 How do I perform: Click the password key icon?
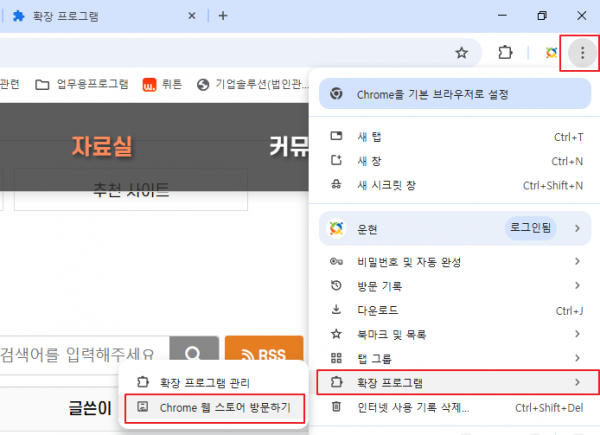(336, 262)
